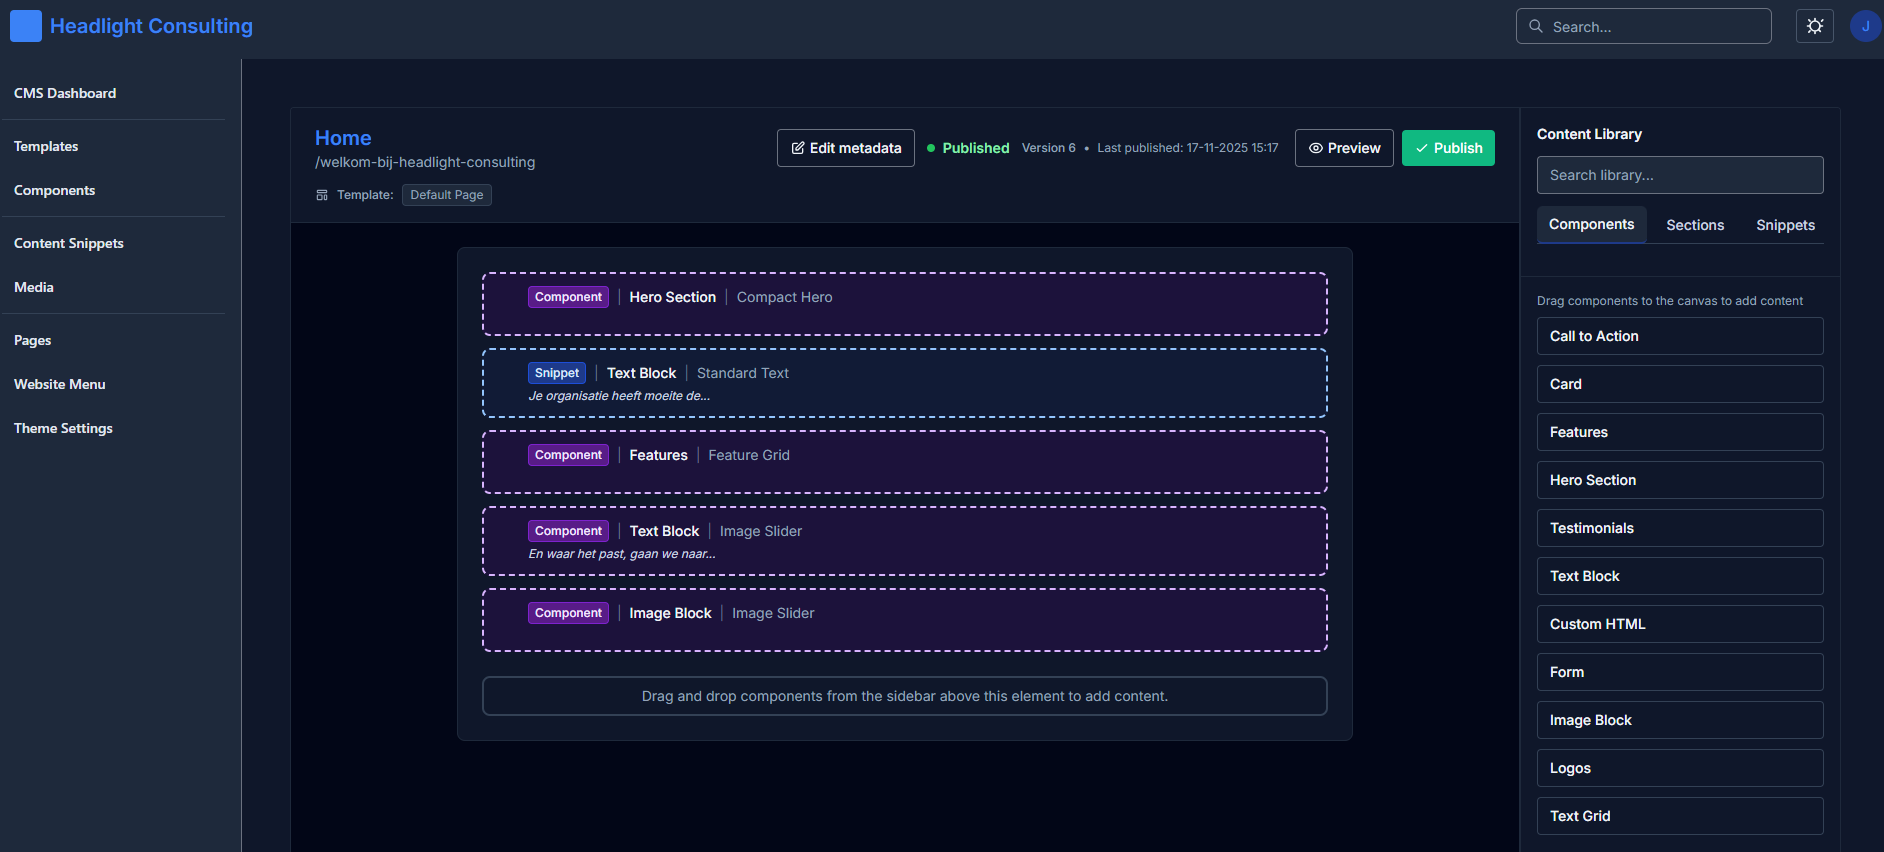Viewport: 1884px width, 852px height.
Task: Go to Website Menu in sidebar
Action: click(60, 384)
